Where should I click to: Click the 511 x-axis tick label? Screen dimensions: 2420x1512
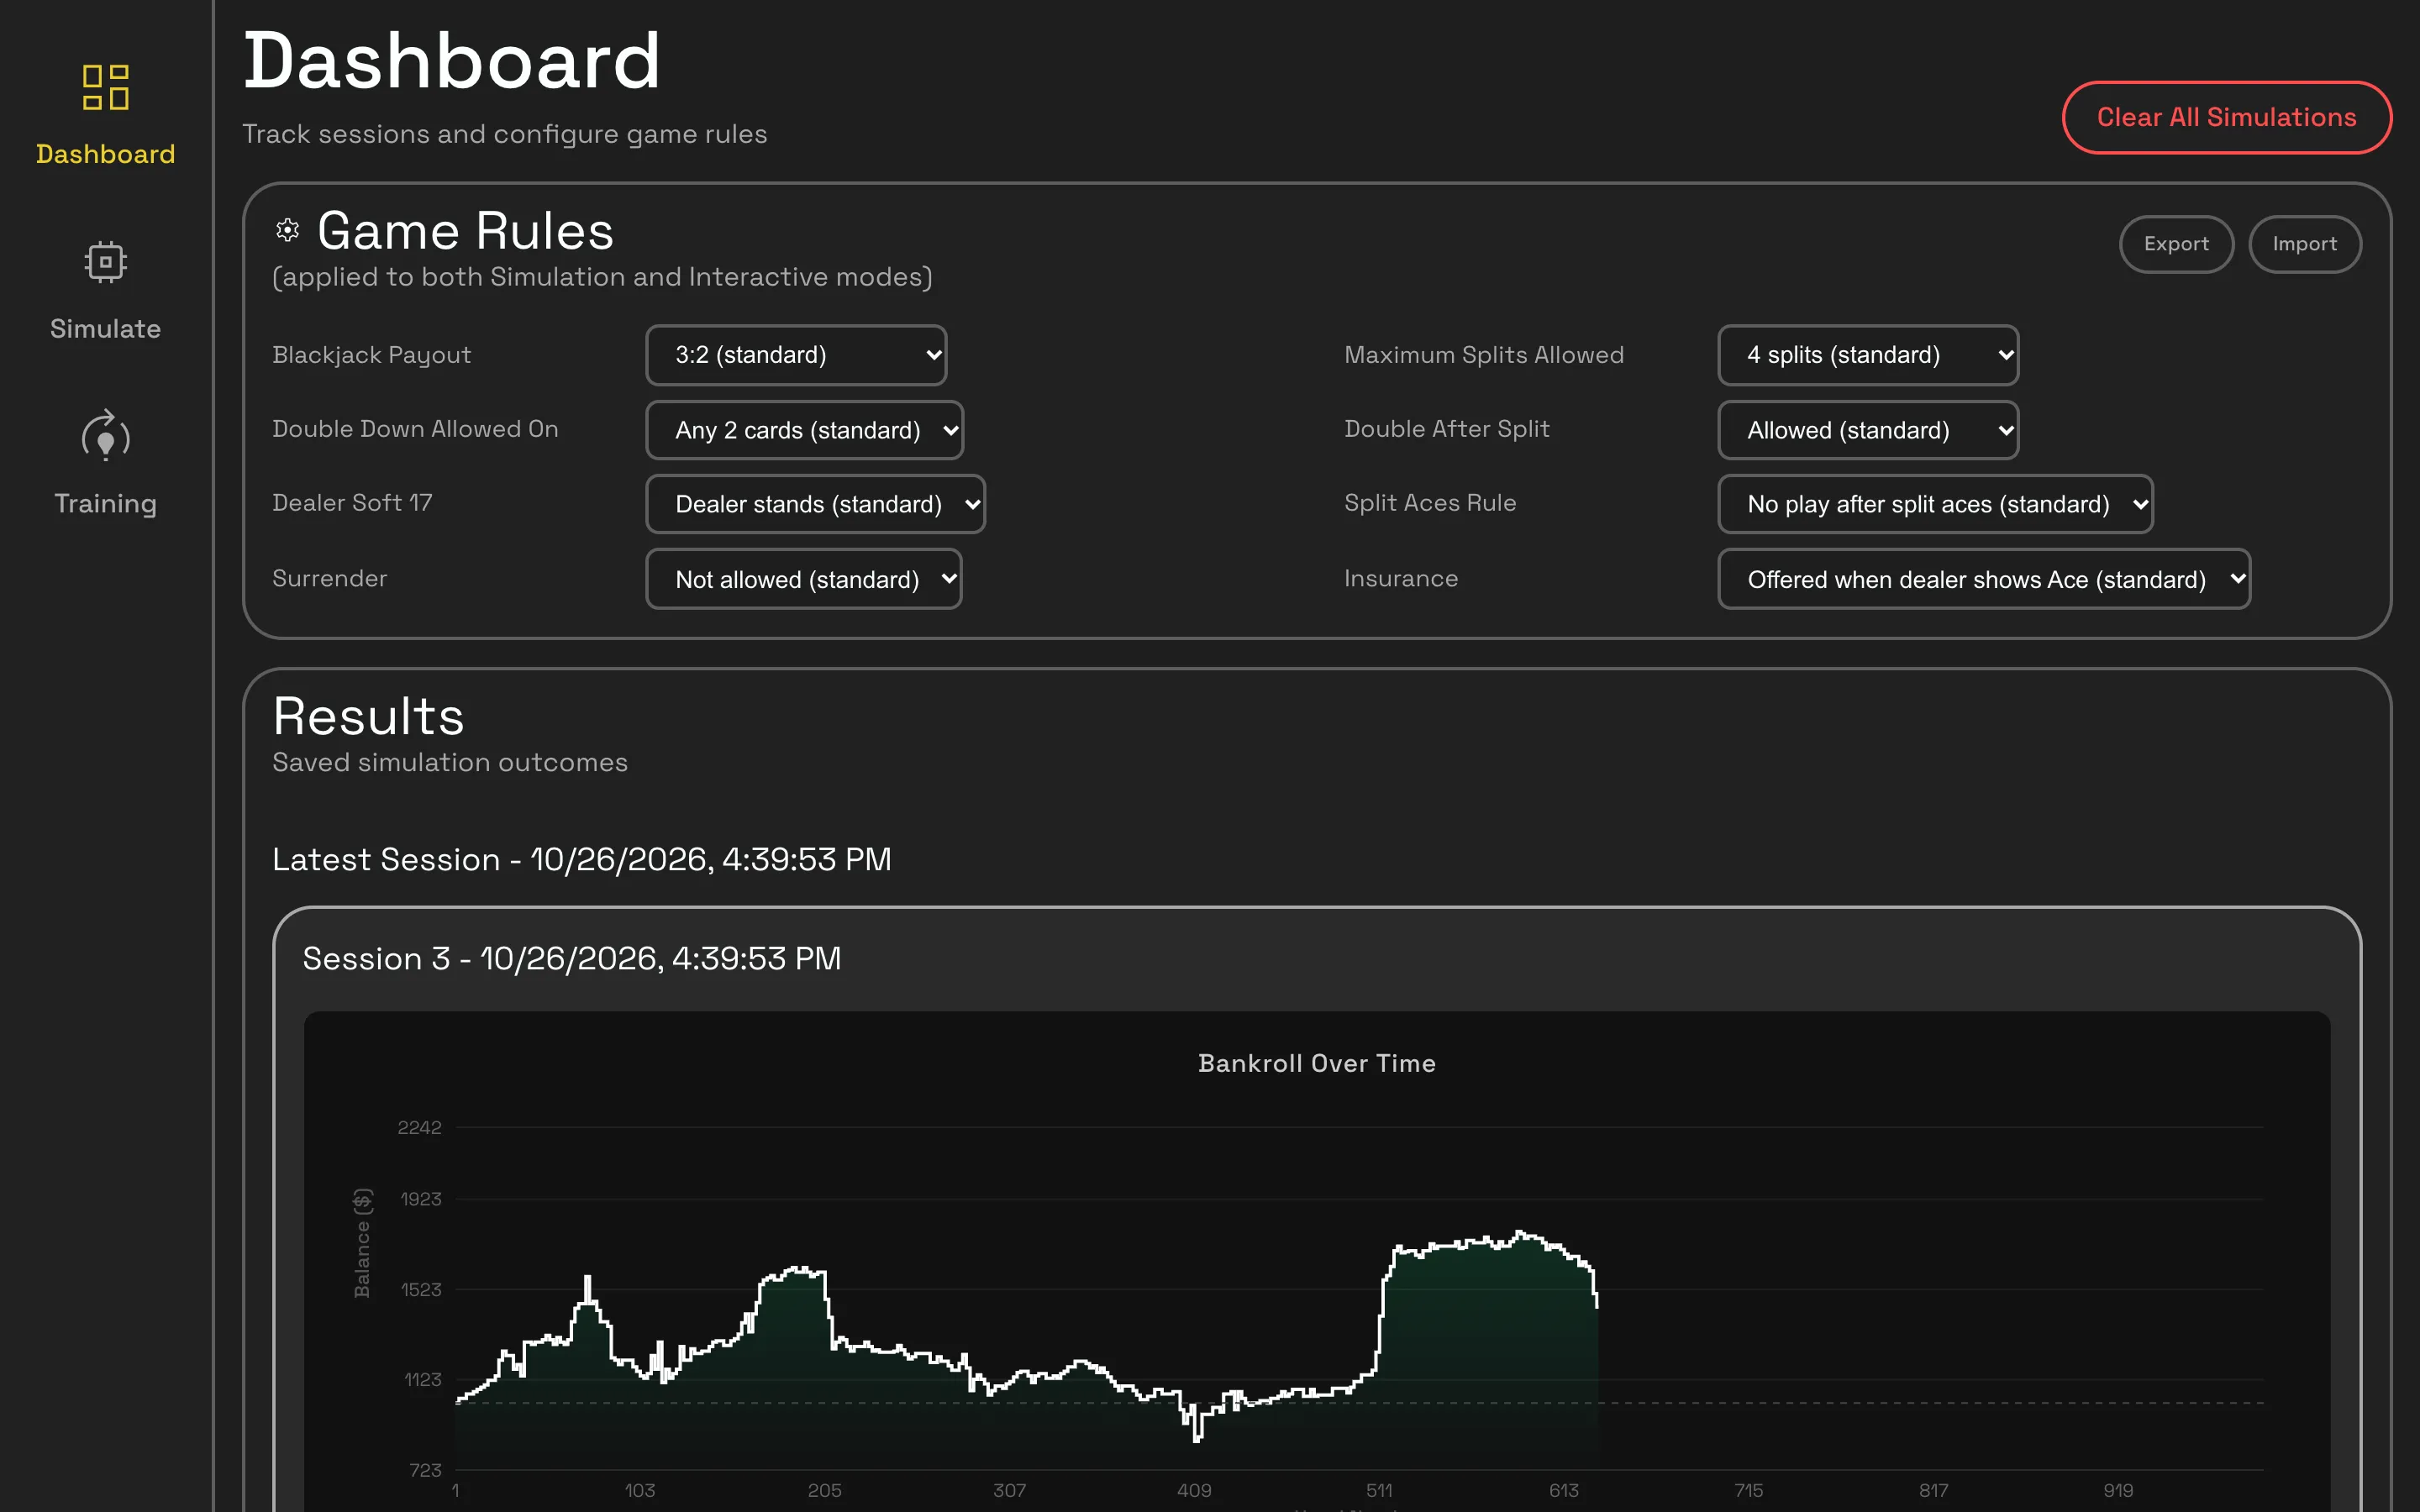click(1379, 1490)
